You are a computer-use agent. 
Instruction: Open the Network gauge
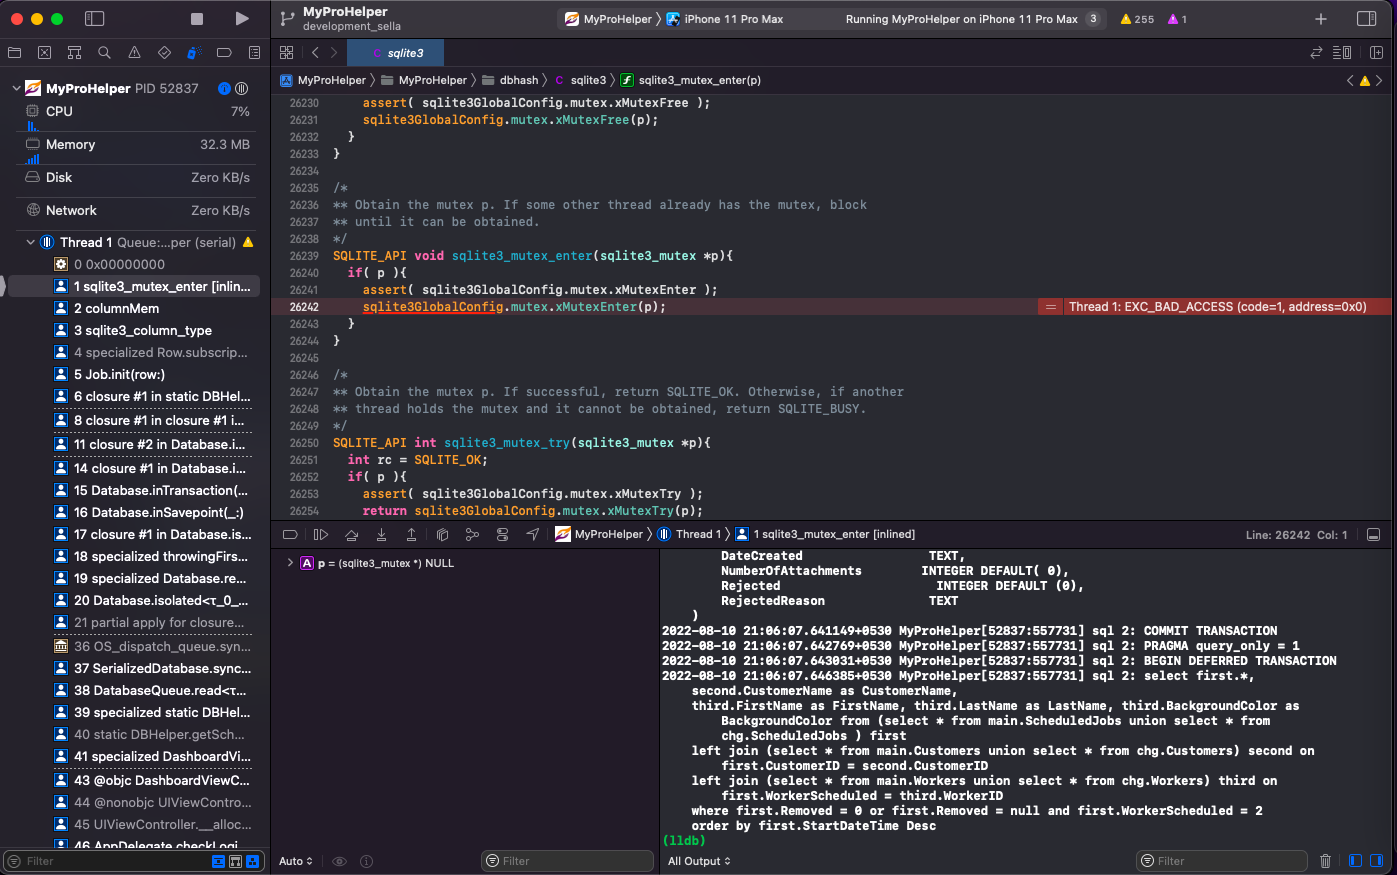[x=138, y=210]
